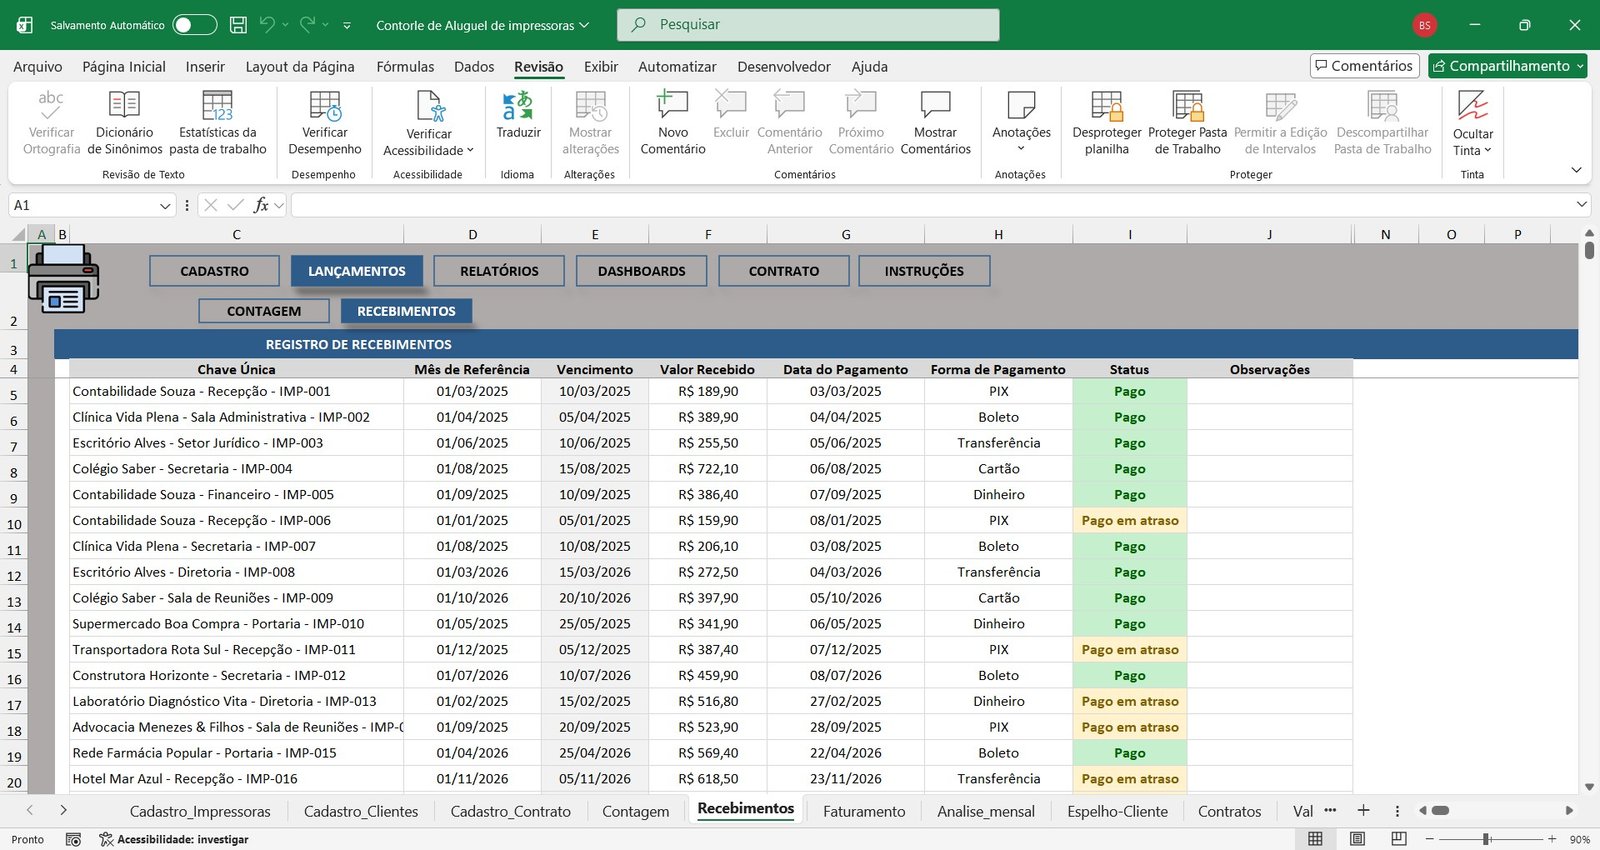Viewport: 1600px width, 850px height.
Task: Click the CADASTRO navigation button
Action: [x=214, y=271]
